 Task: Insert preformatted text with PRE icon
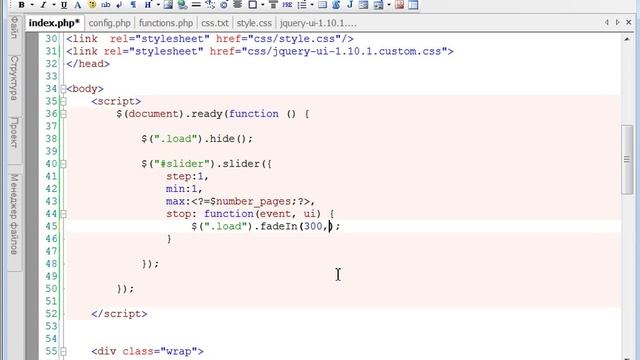tap(287, 5)
